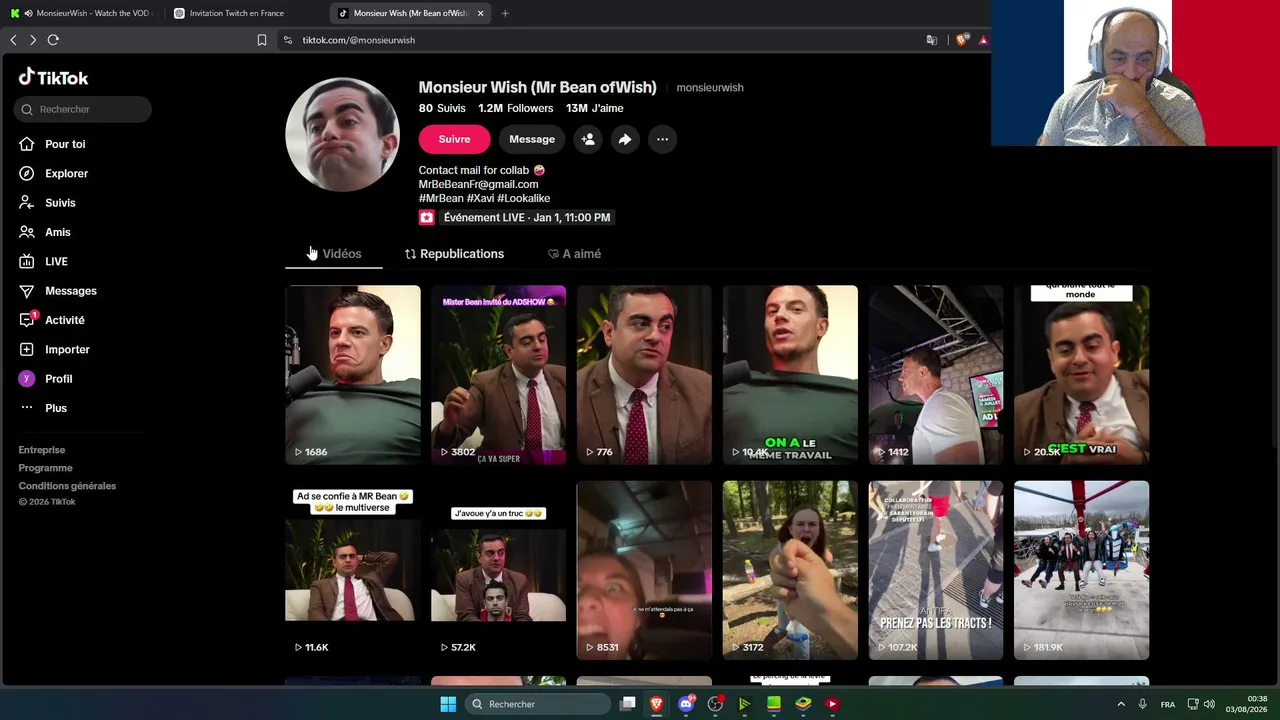Open the three-dot more options on profile

coord(662,139)
